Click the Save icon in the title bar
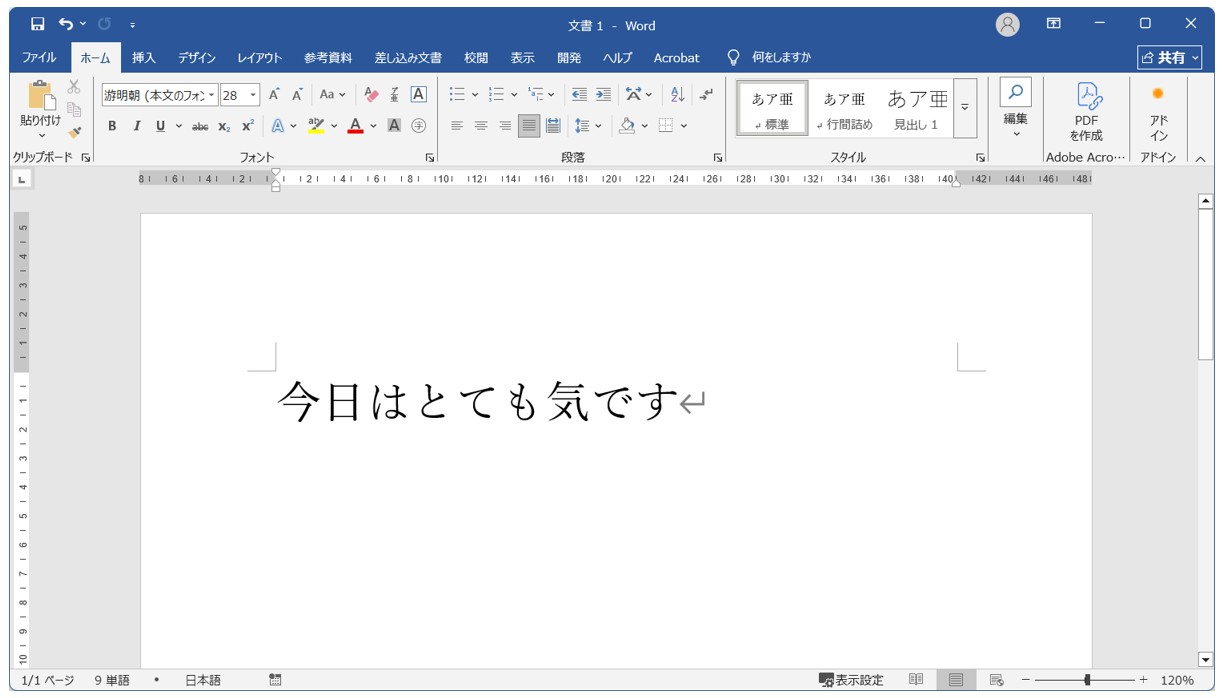Image resolution: width=1224 pixels, height=698 pixels. tap(37, 23)
